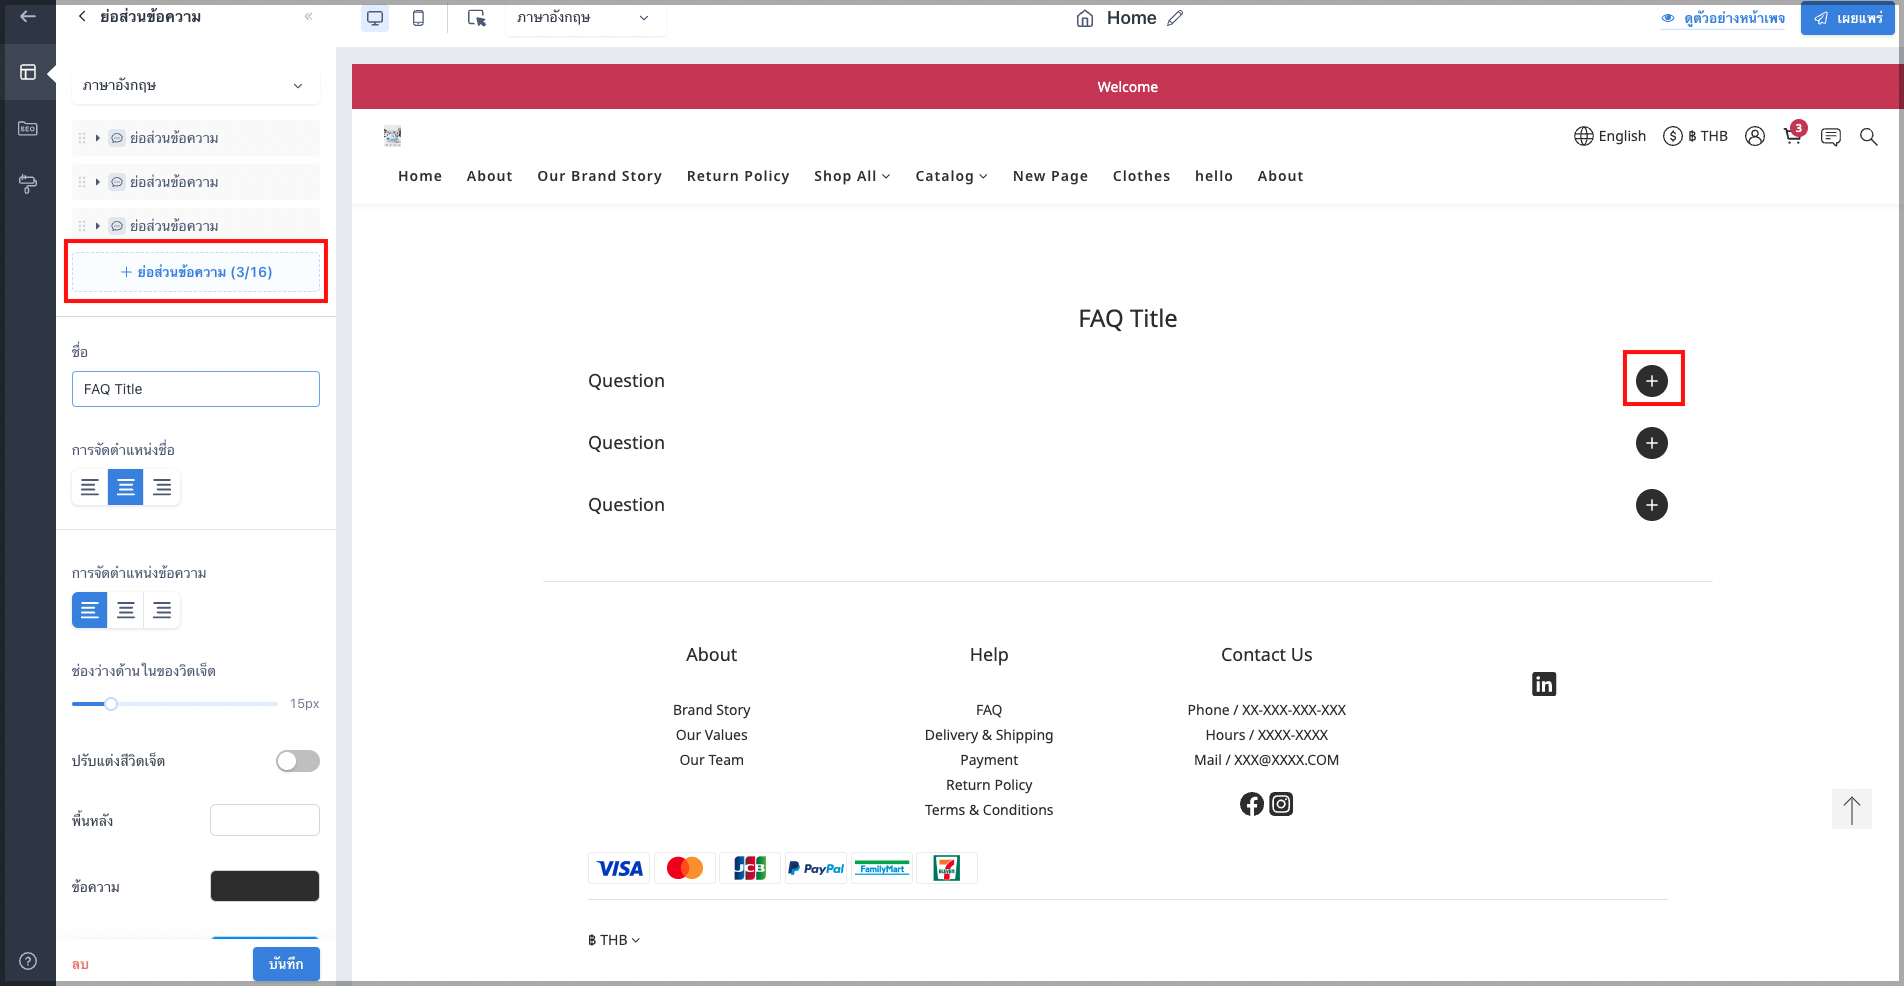The image size is (1904, 986).
Task: Toggle the ปรับแต่งสีวิดเจ็ต switch
Action: pyautogui.click(x=298, y=761)
